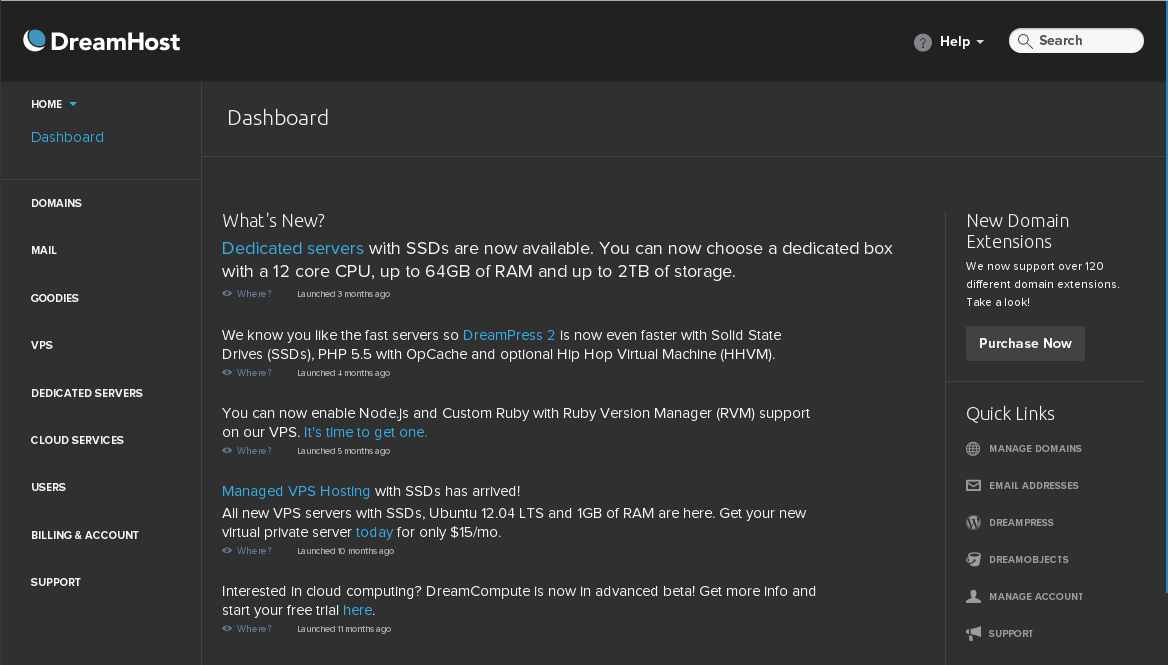Open the Managed VPS Hosting link

296,491
